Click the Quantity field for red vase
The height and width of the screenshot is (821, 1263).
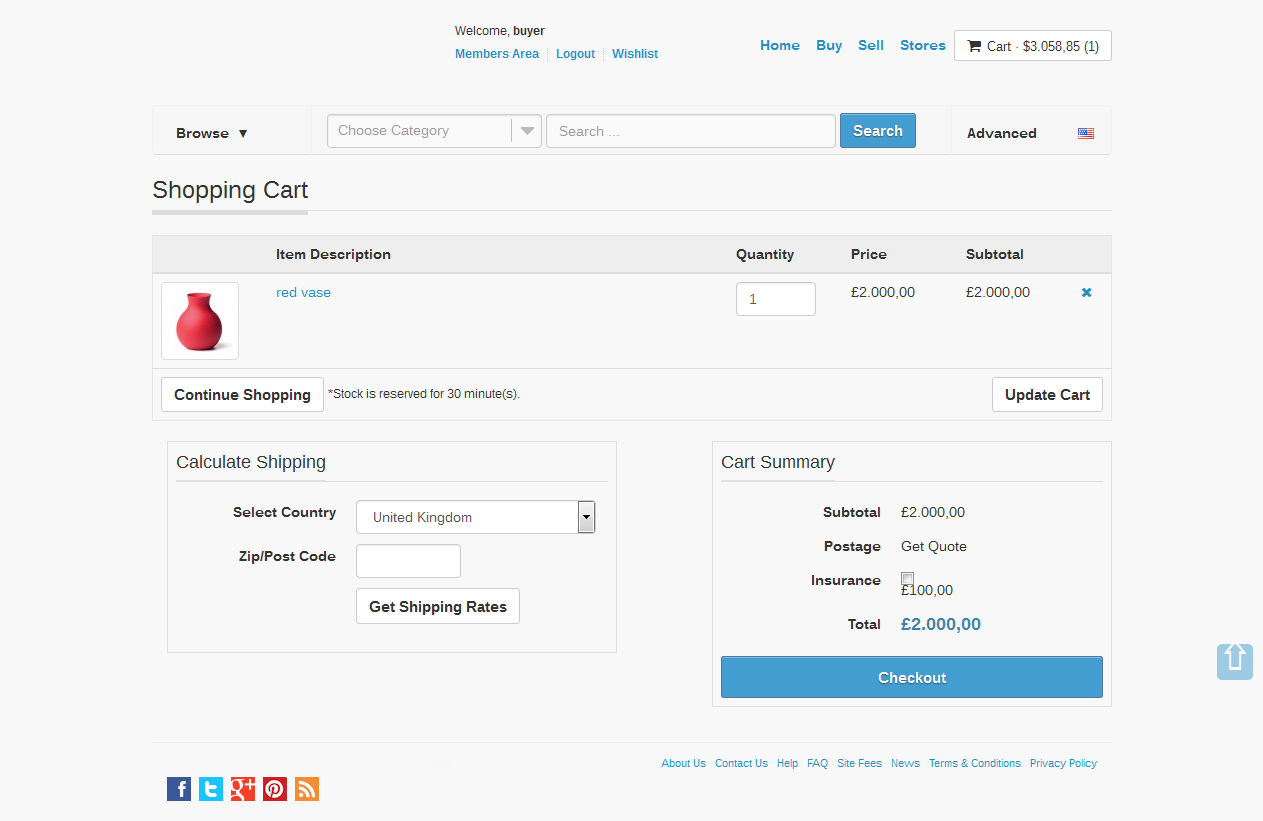point(775,299)
